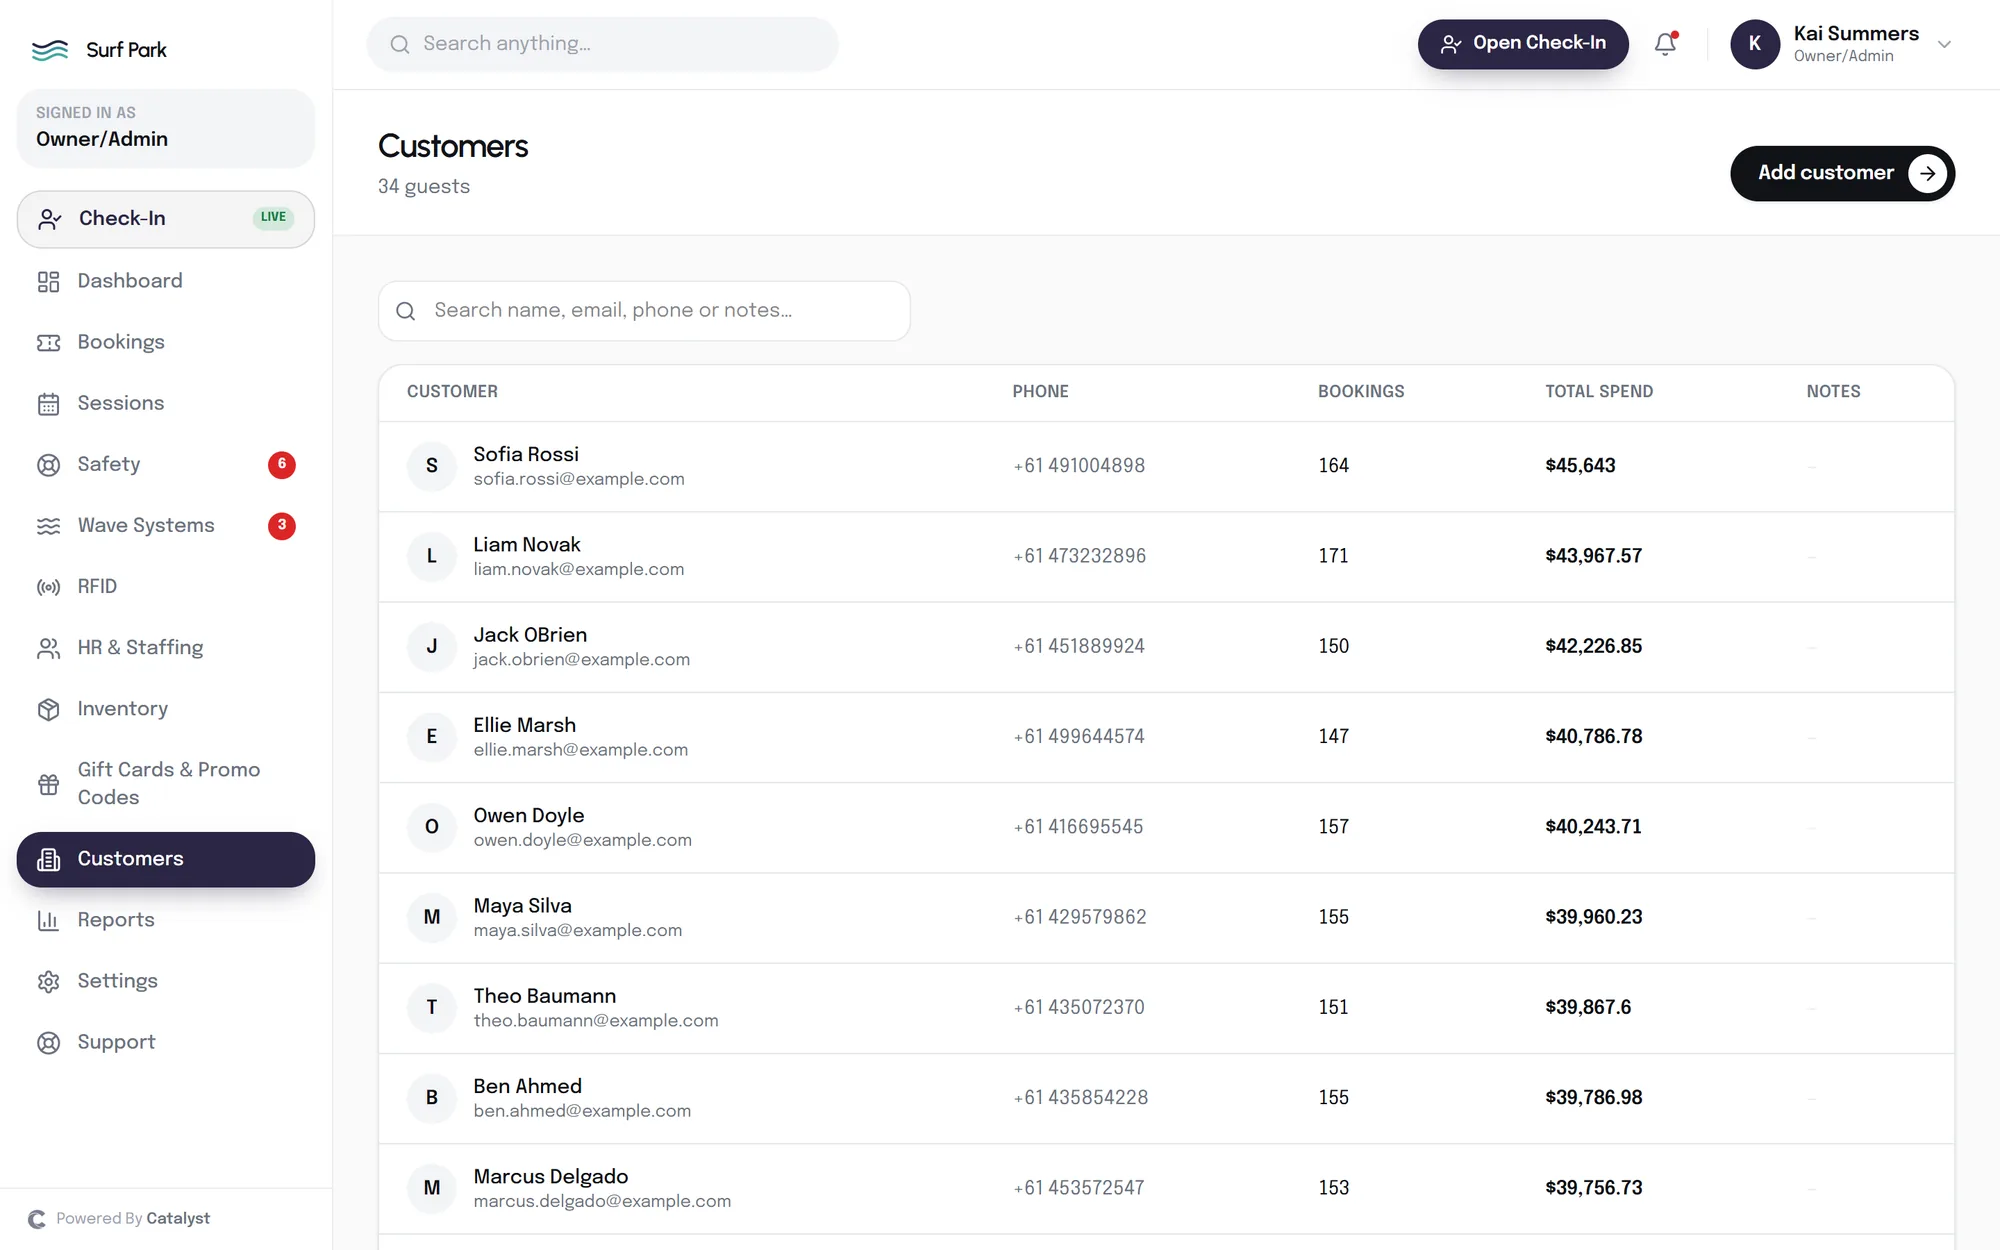
Task: Click Owen Doyle's E avatar circle labeled O
Action: tap(432, 827)
